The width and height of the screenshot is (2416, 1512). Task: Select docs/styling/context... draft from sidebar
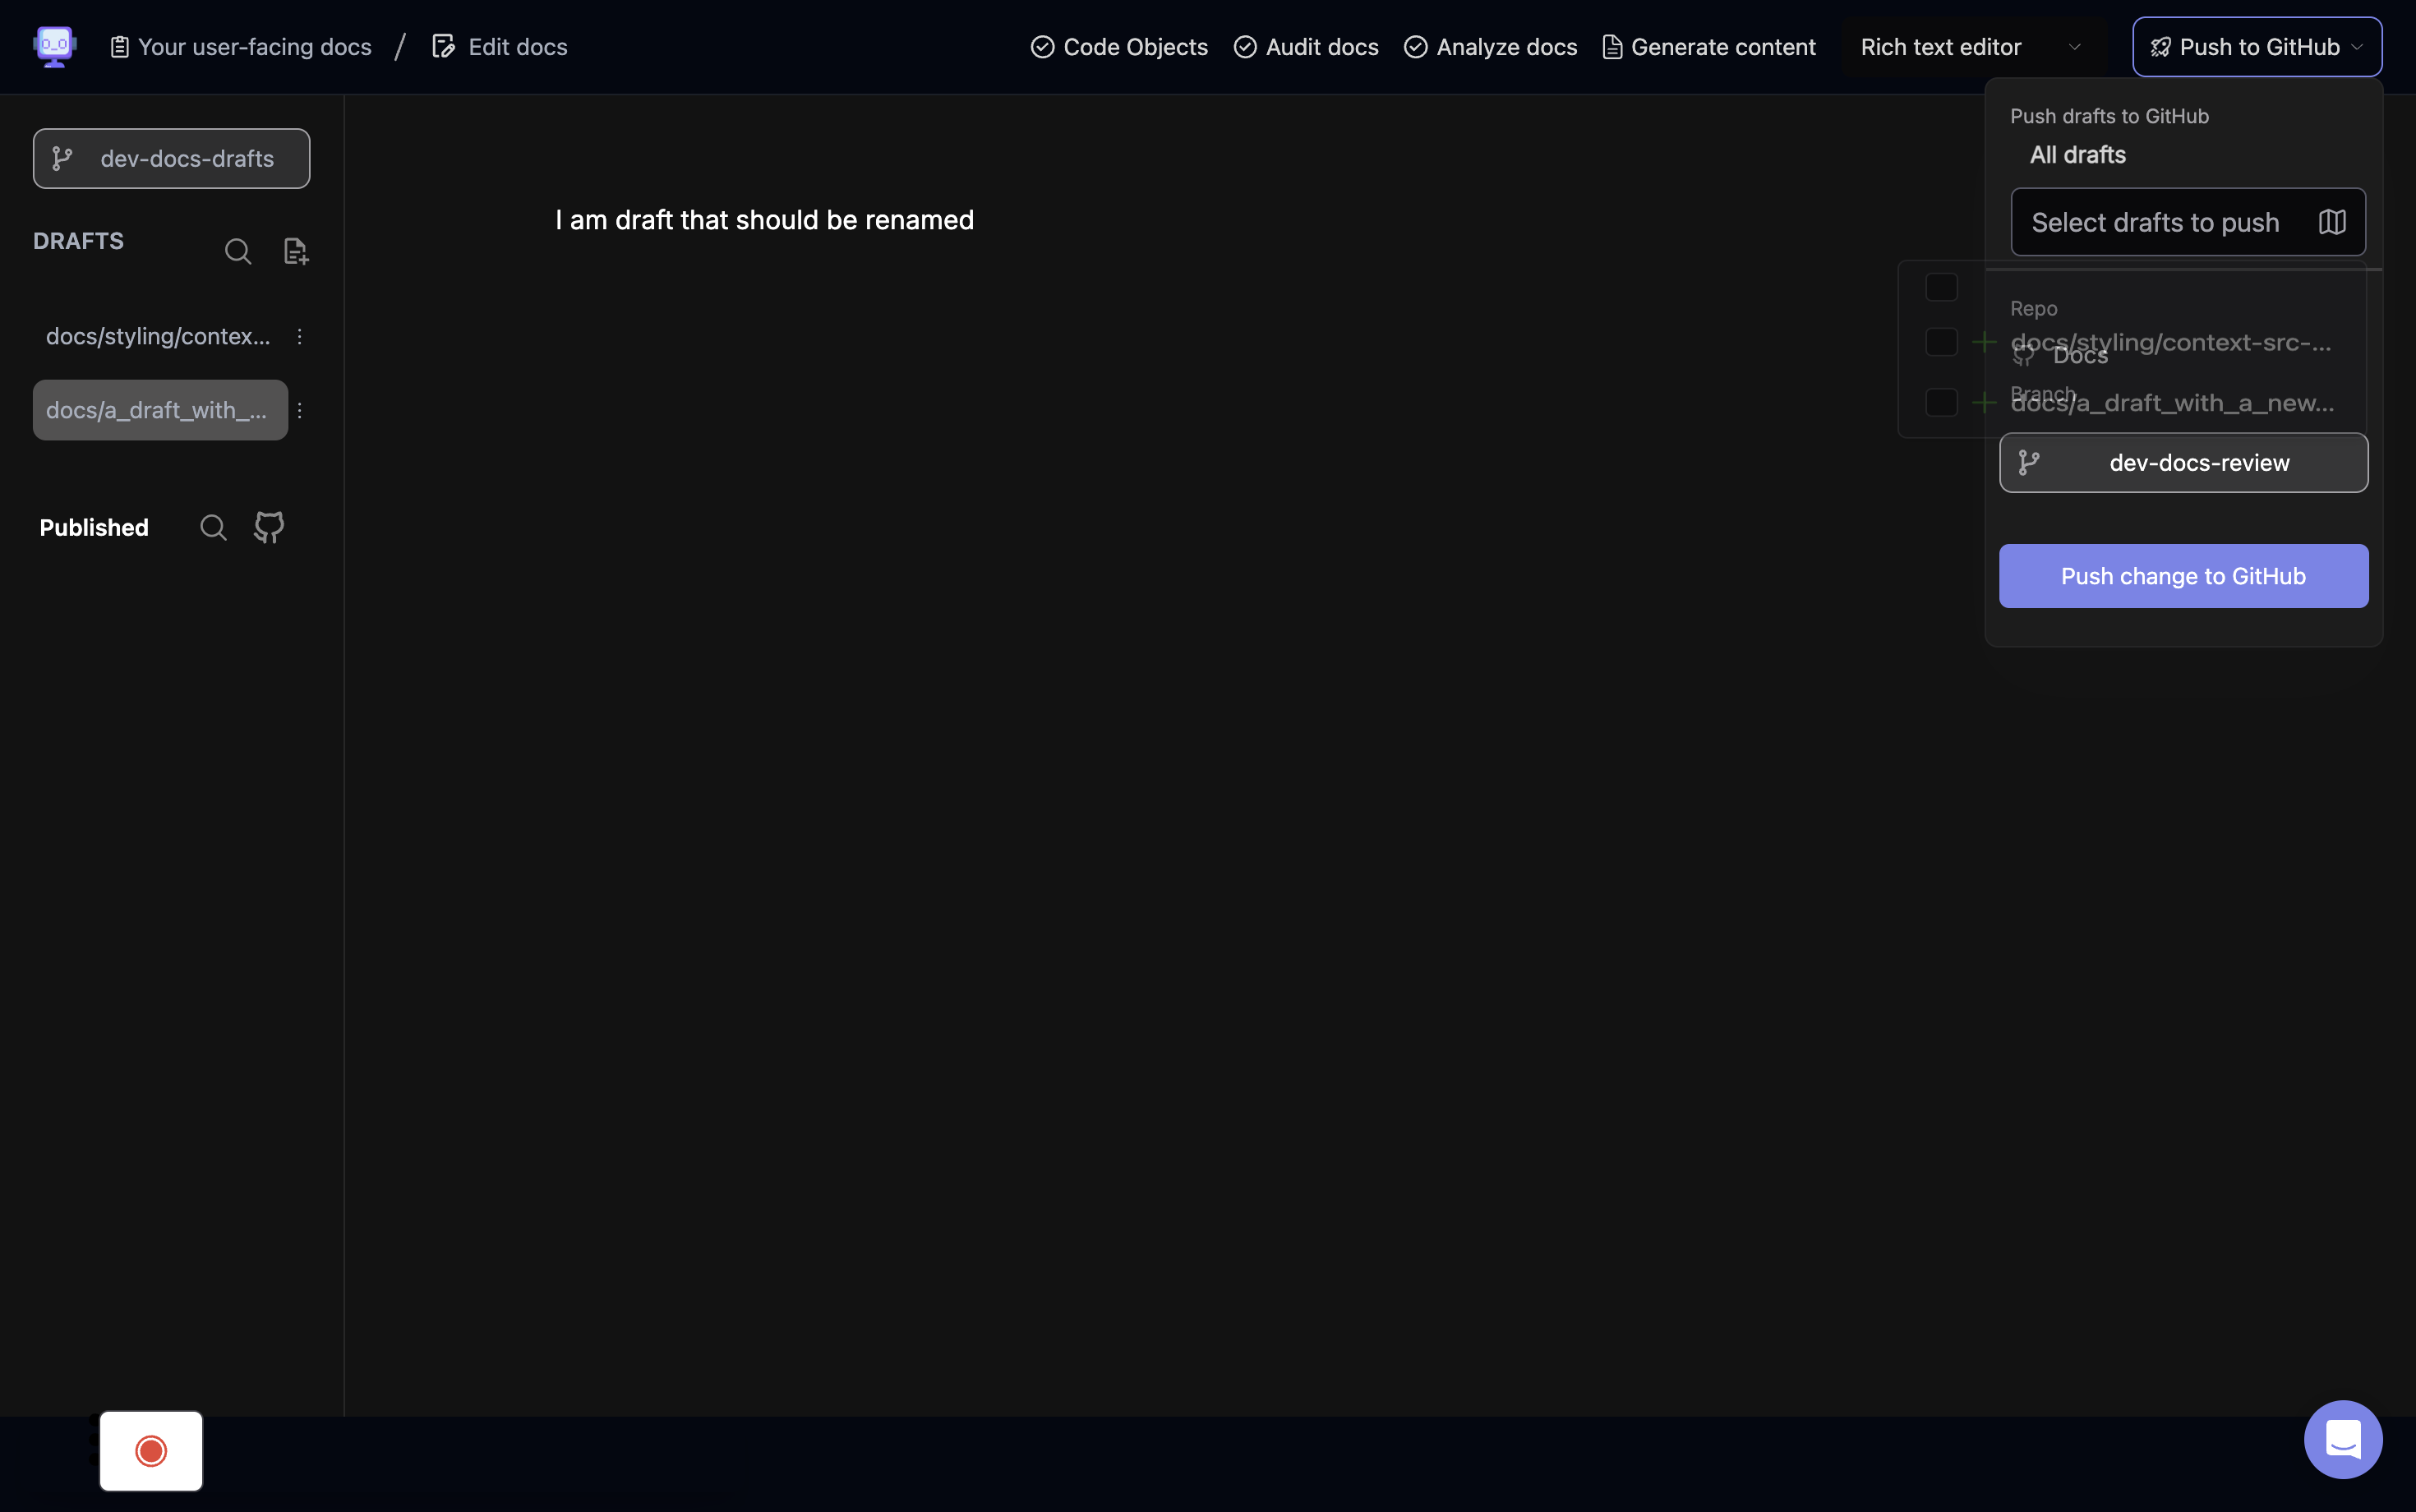click(x=155, y=334)
